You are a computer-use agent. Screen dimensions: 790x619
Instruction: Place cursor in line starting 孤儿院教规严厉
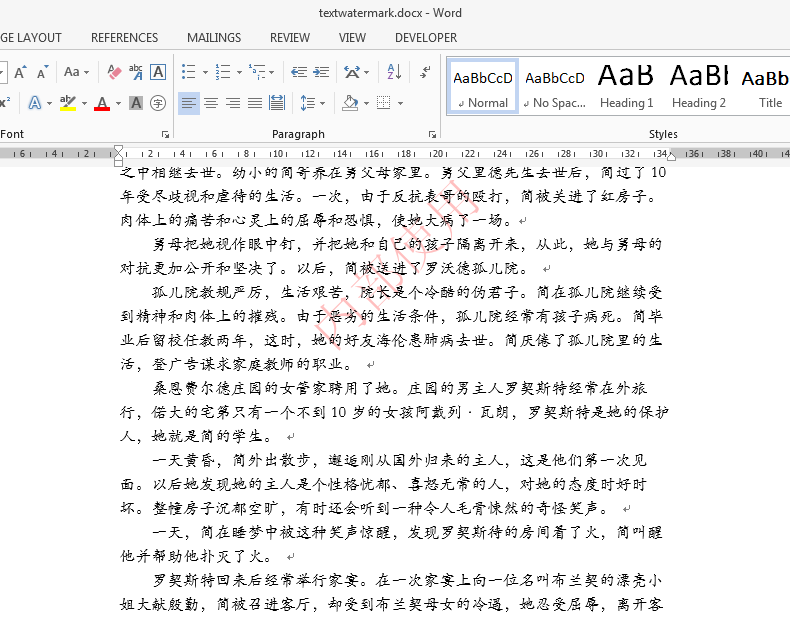pos(407,292)
